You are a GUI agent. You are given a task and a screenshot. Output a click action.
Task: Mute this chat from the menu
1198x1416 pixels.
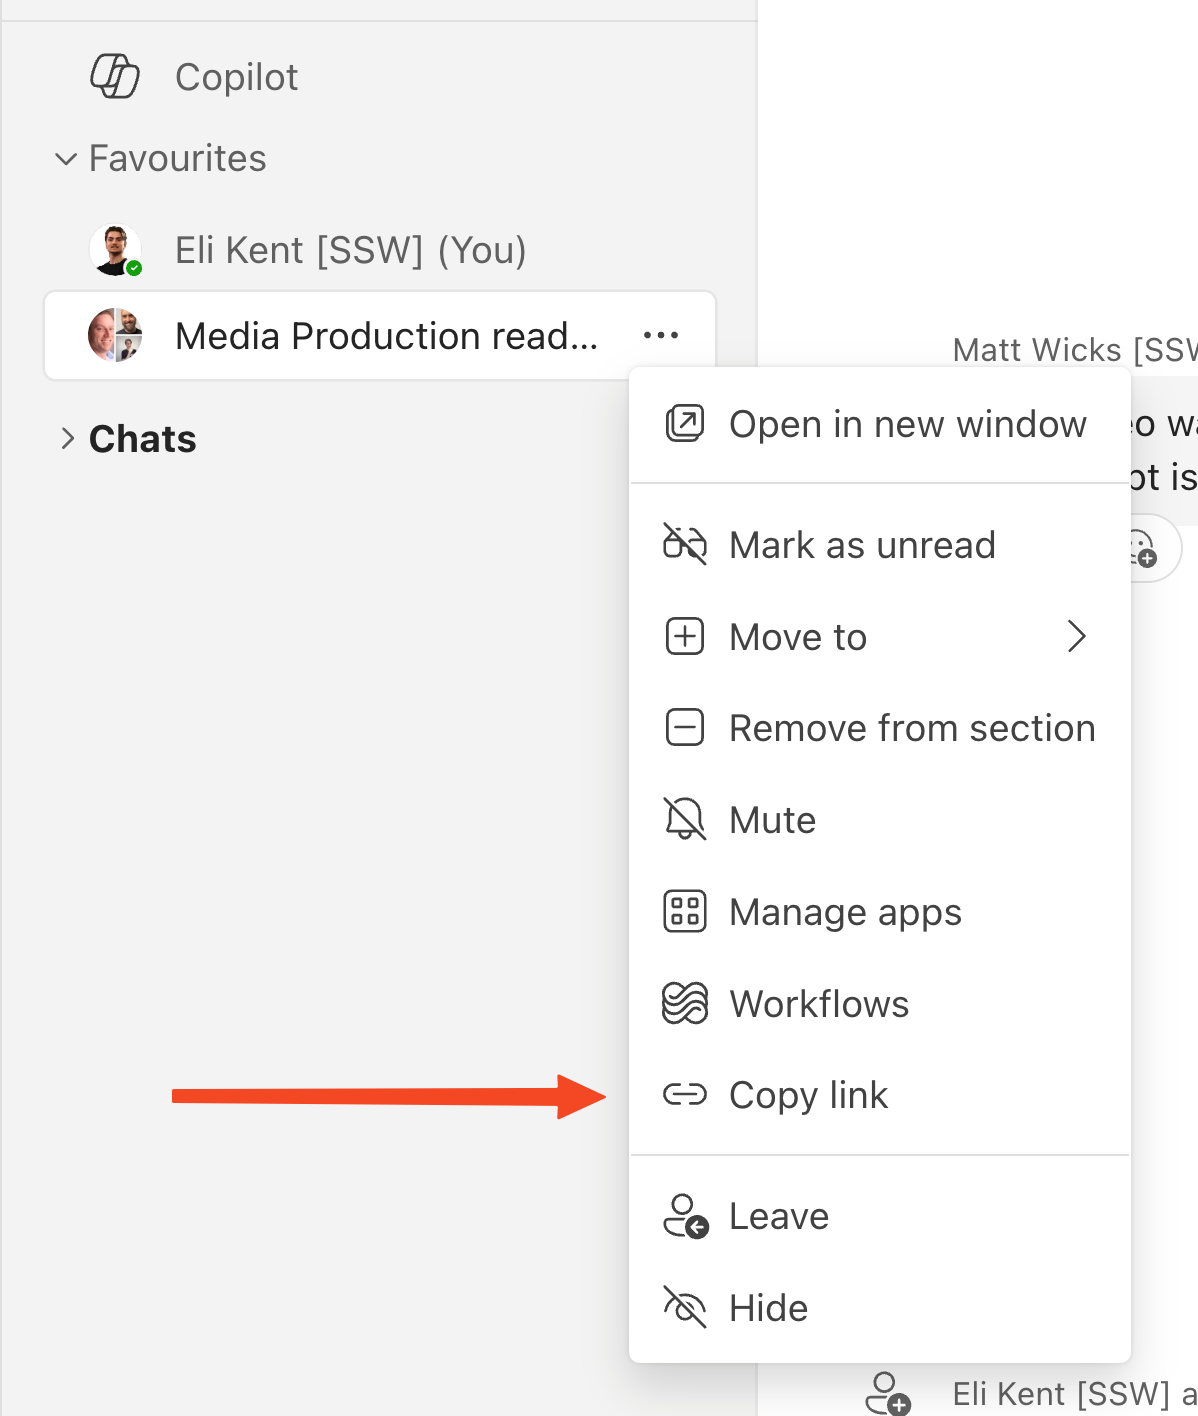tap(880, 820)
